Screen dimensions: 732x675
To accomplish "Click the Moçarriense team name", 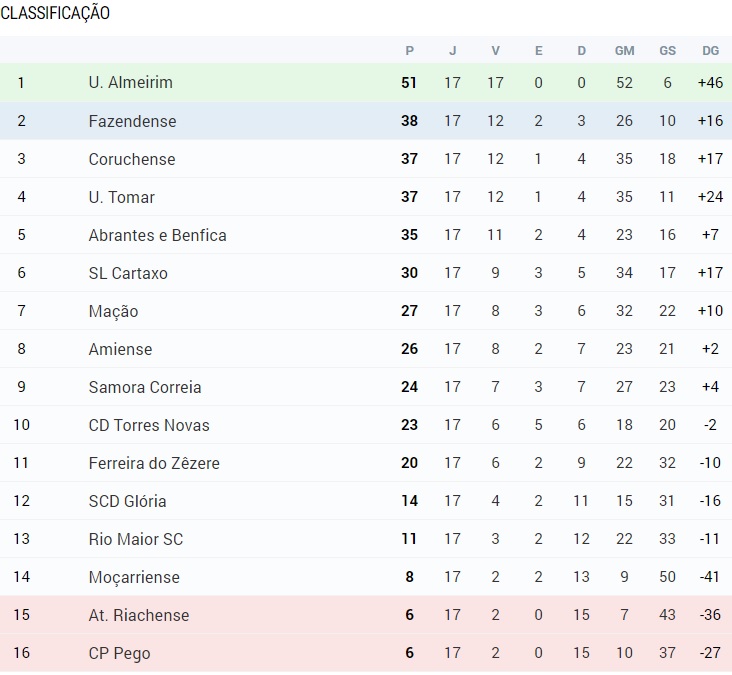I will (x=134, y=577).
